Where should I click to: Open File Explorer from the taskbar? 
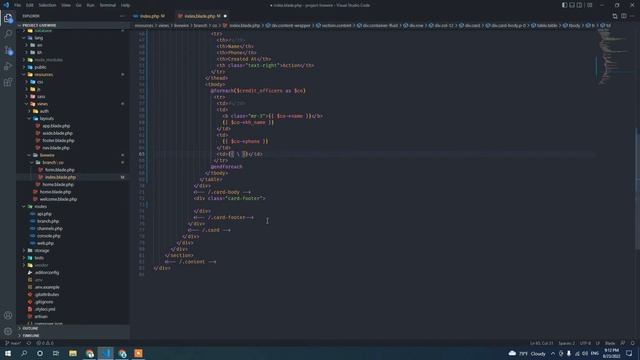tap(73, 353)
